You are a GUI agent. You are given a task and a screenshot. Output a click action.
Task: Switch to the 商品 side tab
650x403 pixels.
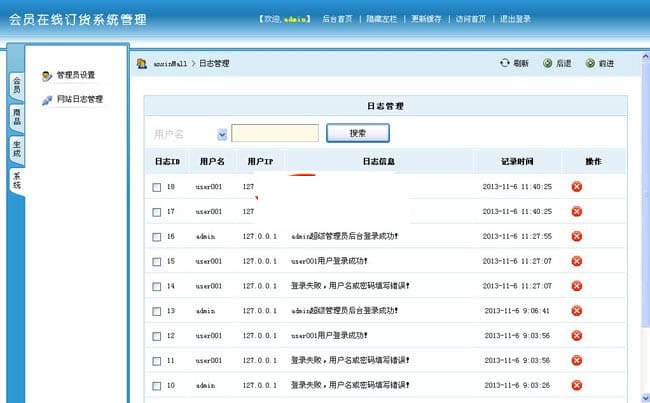(17, 117)
